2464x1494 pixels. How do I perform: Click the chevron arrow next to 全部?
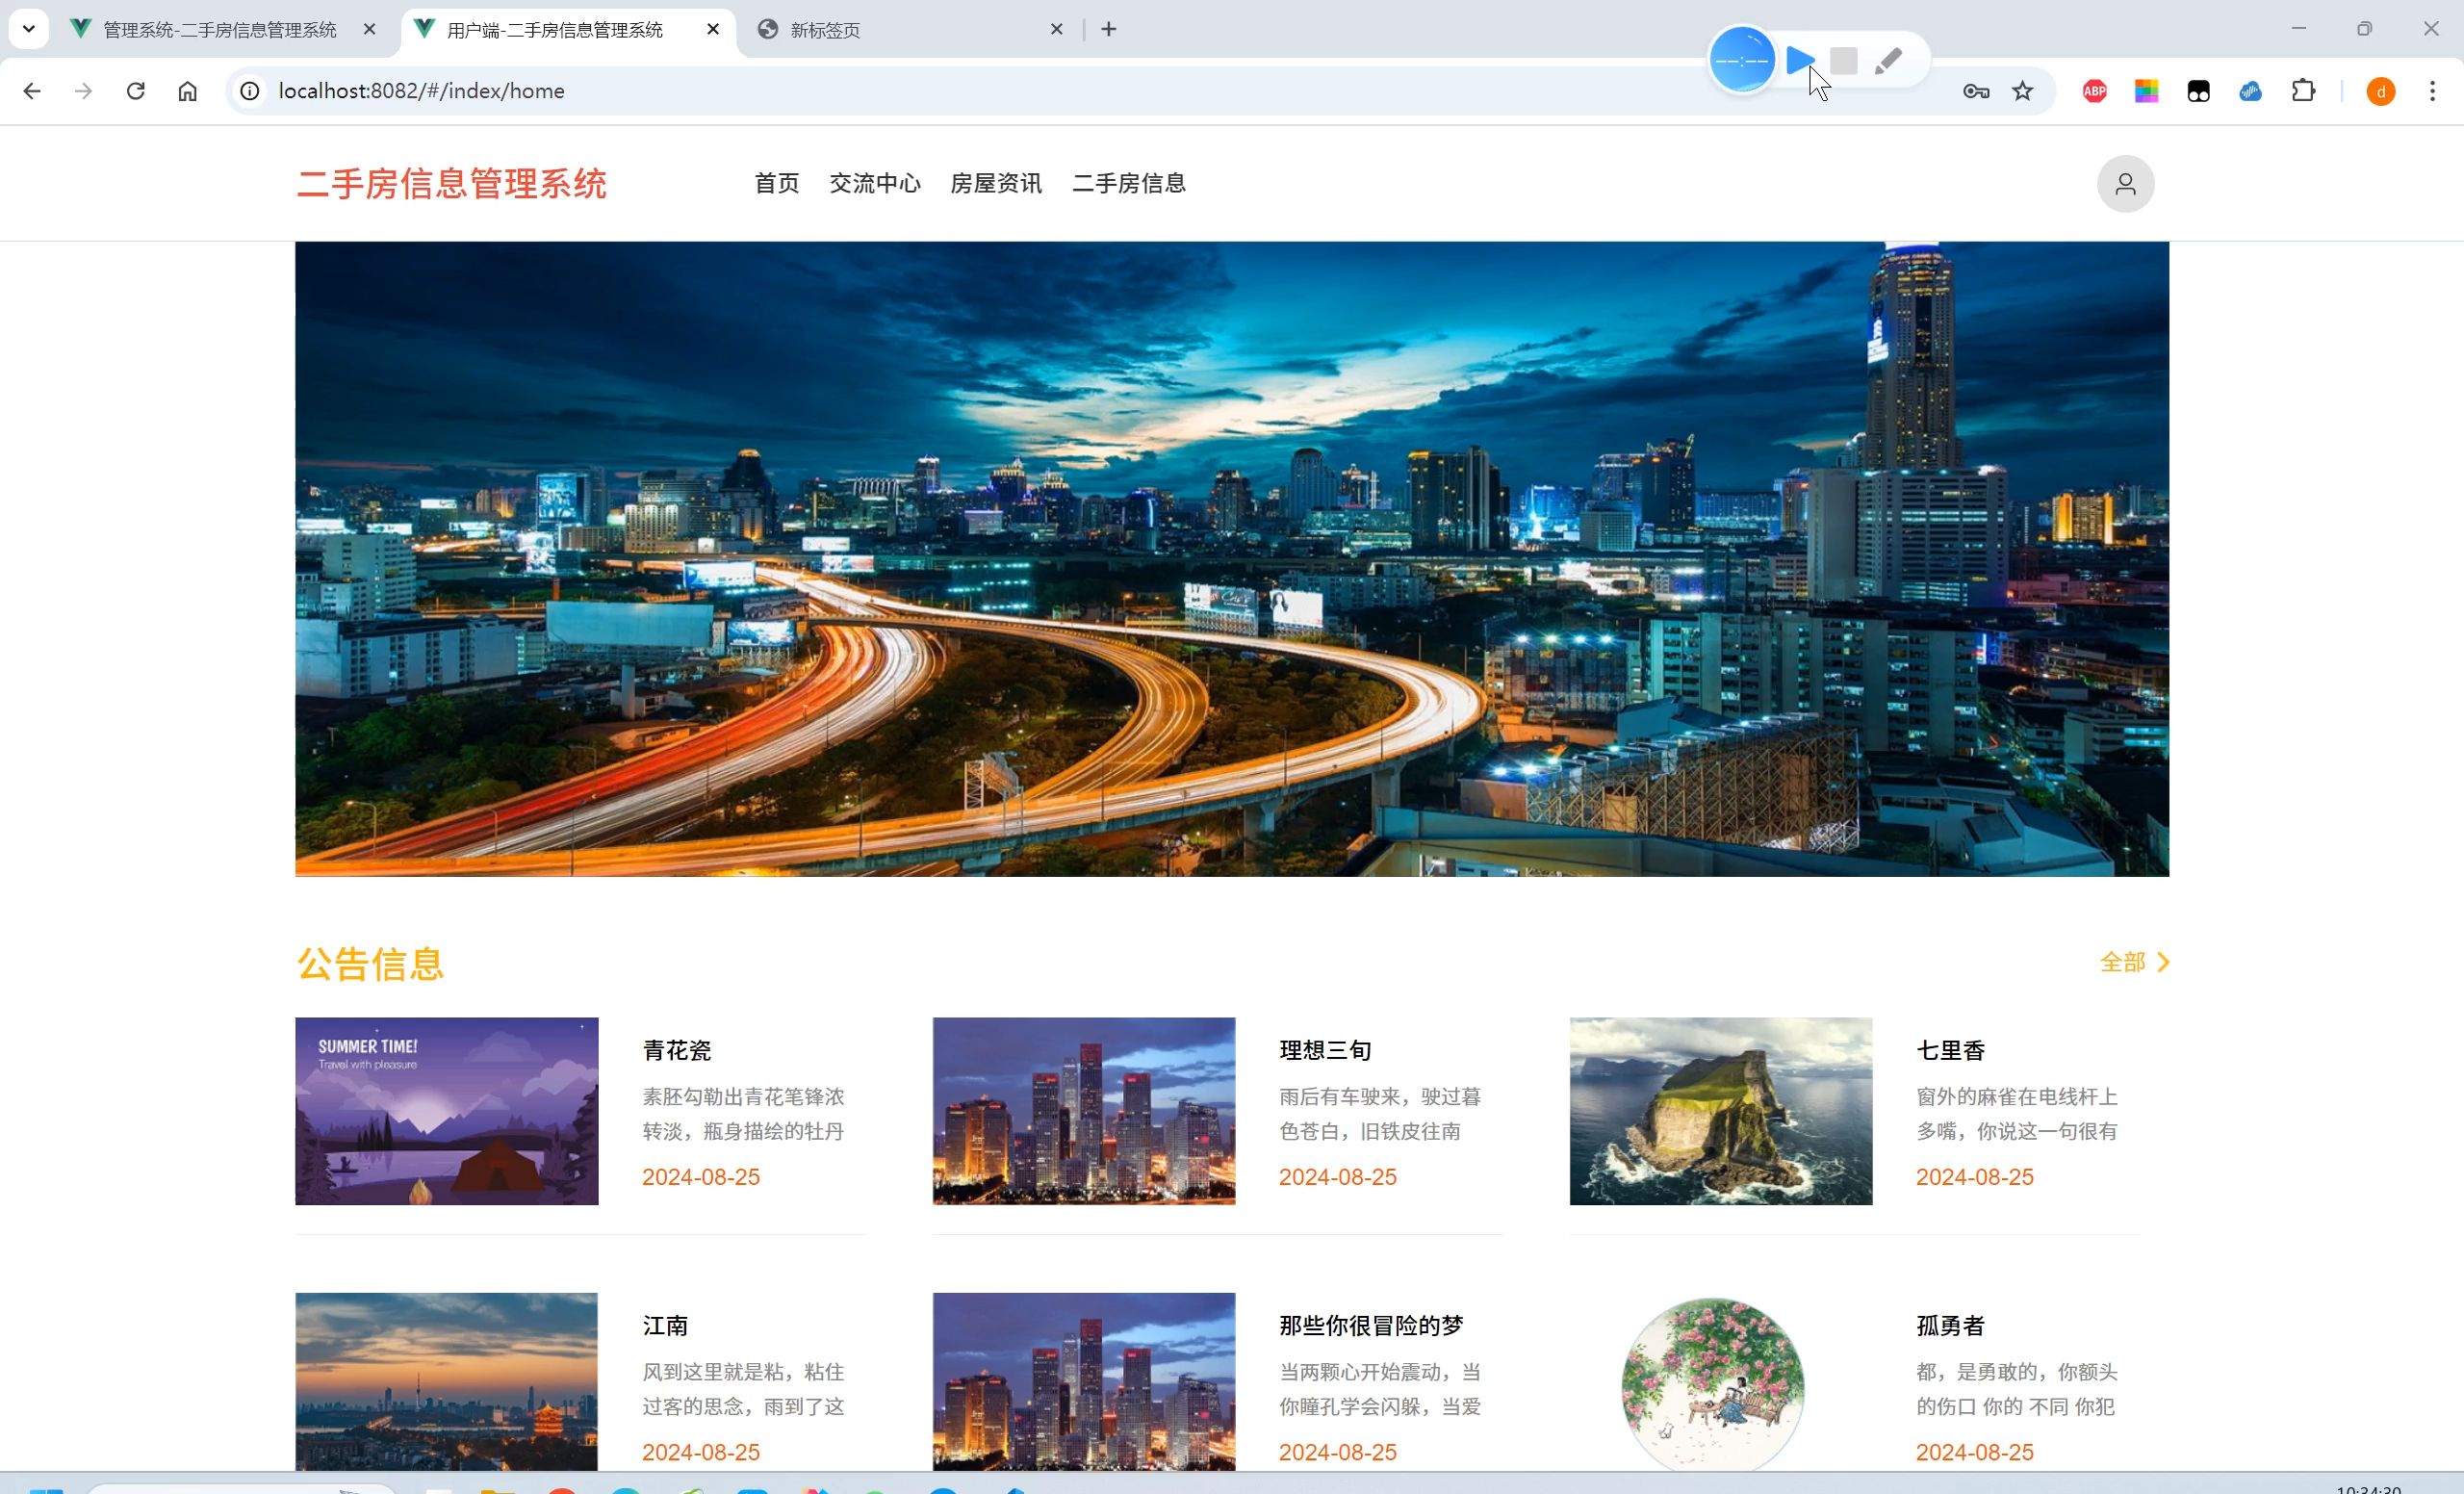[2163, 962]
